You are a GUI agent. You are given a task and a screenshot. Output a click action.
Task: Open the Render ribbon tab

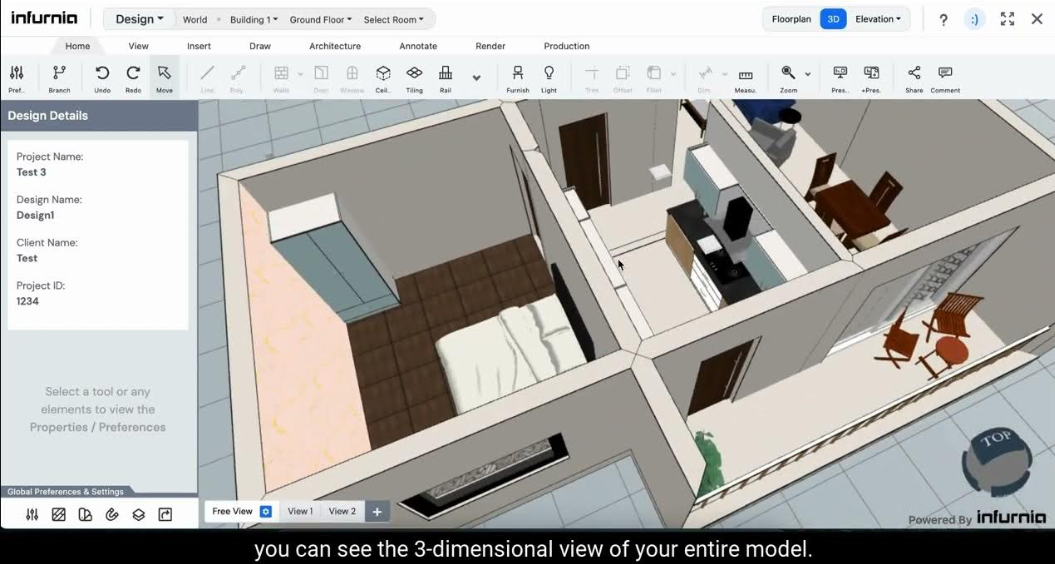point(490,46)
